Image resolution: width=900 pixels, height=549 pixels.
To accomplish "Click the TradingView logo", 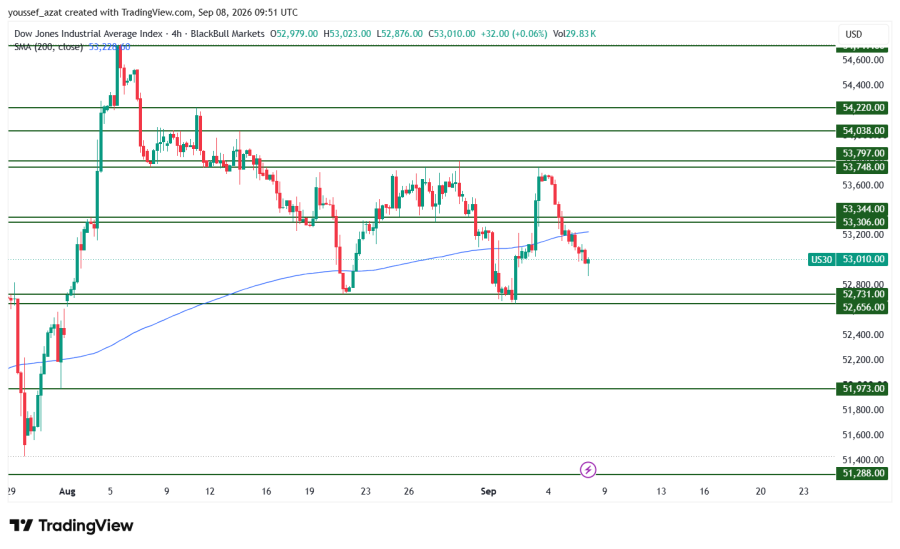I will click(x=72, y=525).
